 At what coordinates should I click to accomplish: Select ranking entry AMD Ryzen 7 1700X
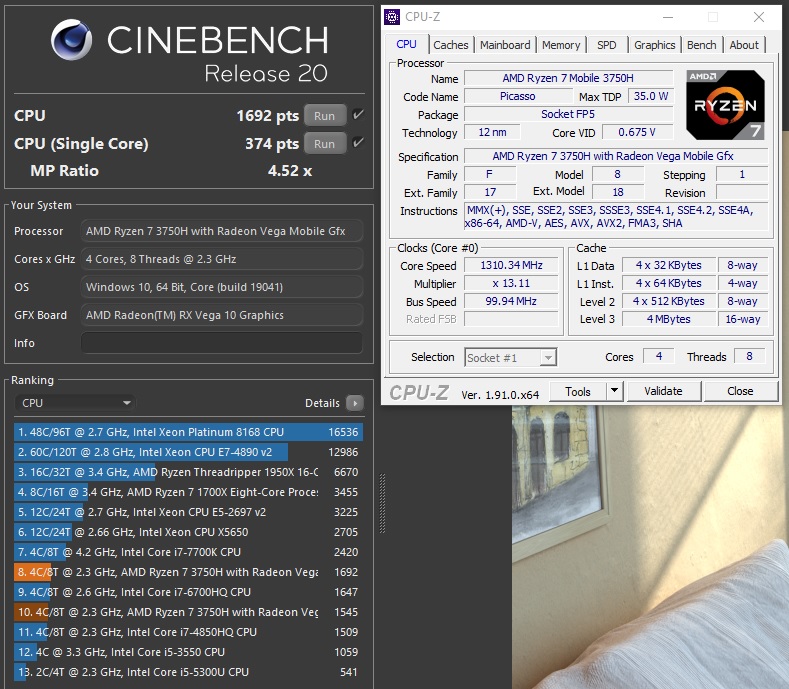tap(188, 492)
